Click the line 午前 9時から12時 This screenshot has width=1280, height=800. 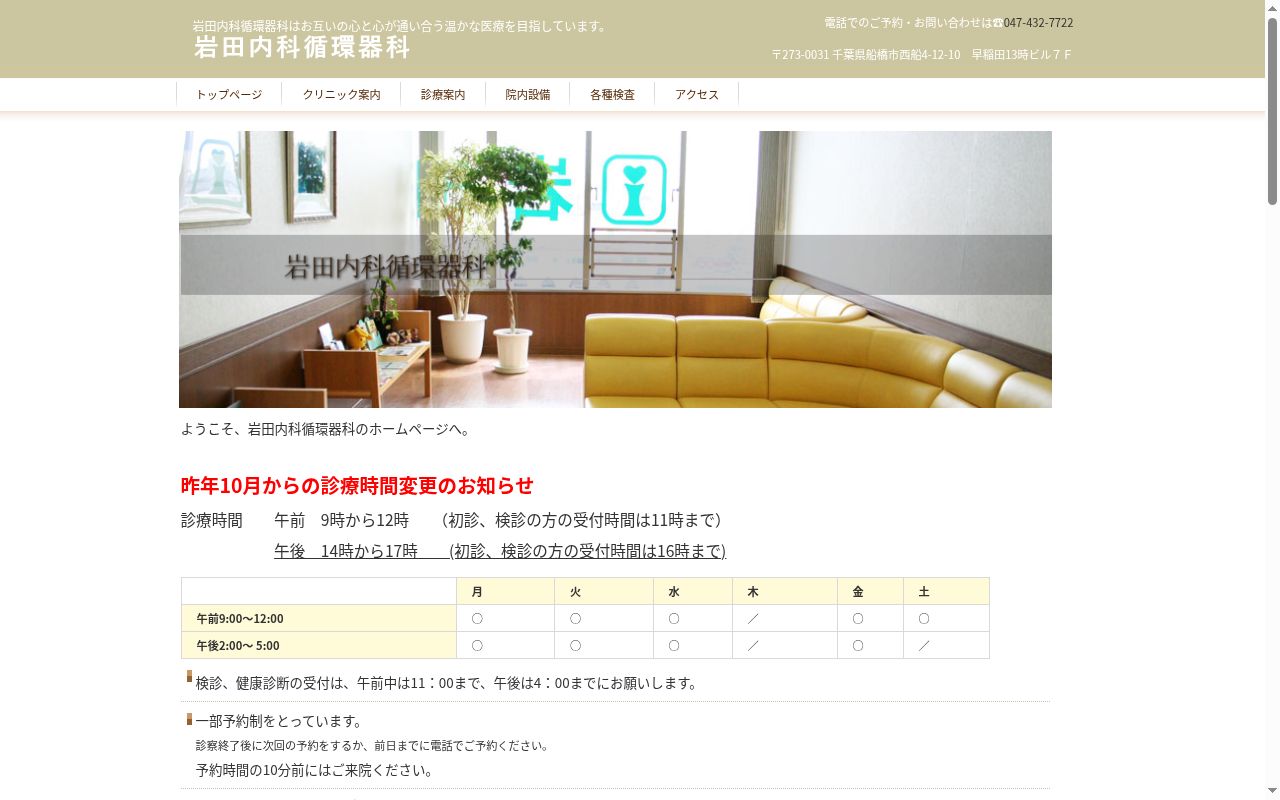click(x=341, y=520)
